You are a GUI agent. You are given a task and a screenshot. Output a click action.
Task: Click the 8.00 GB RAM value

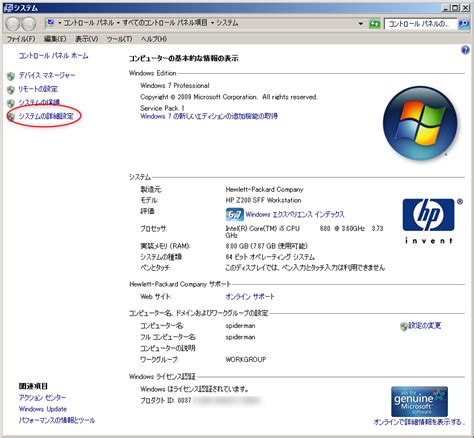coord(266,246)
